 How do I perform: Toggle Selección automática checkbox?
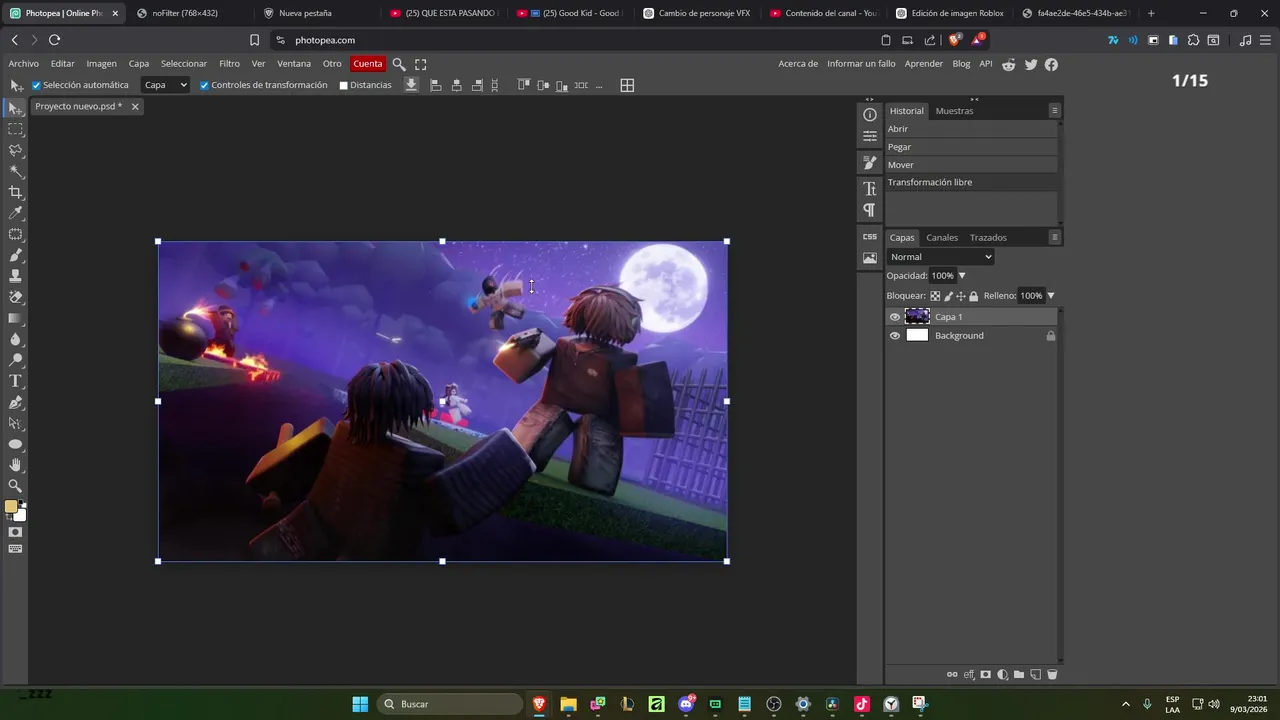[x=36, y=85]
